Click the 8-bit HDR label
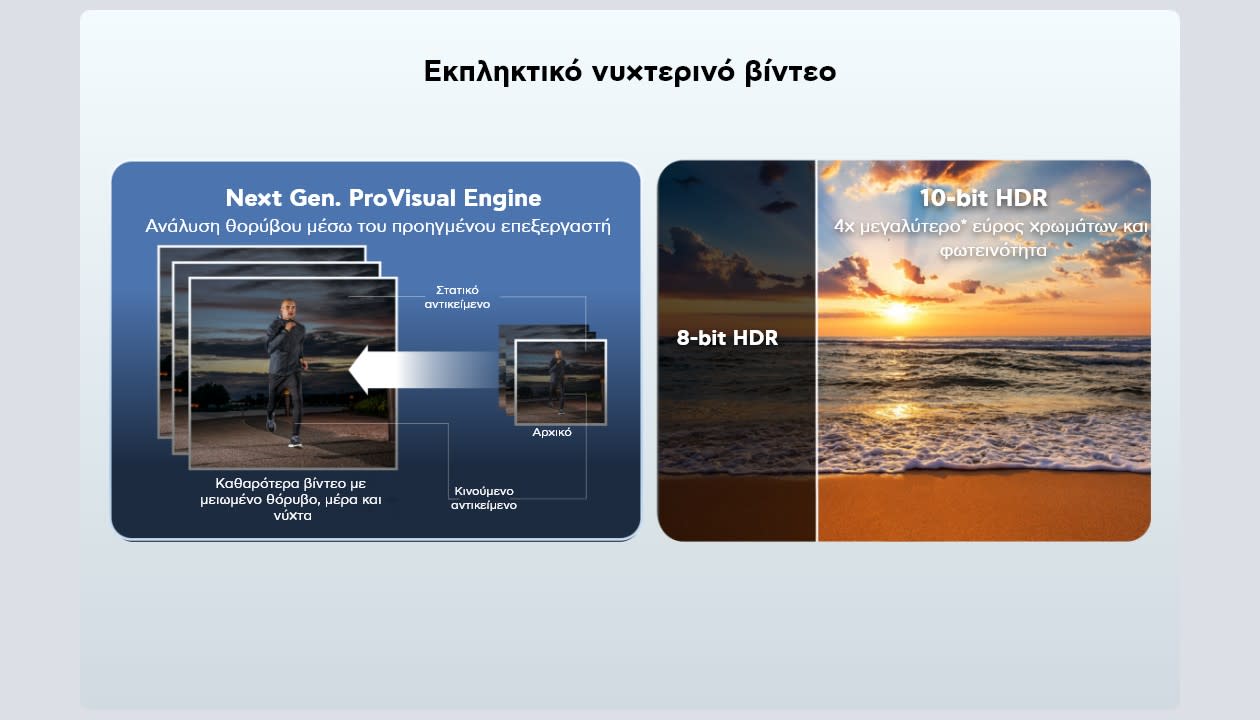The image size is (1260, 720). pos(727,338)
